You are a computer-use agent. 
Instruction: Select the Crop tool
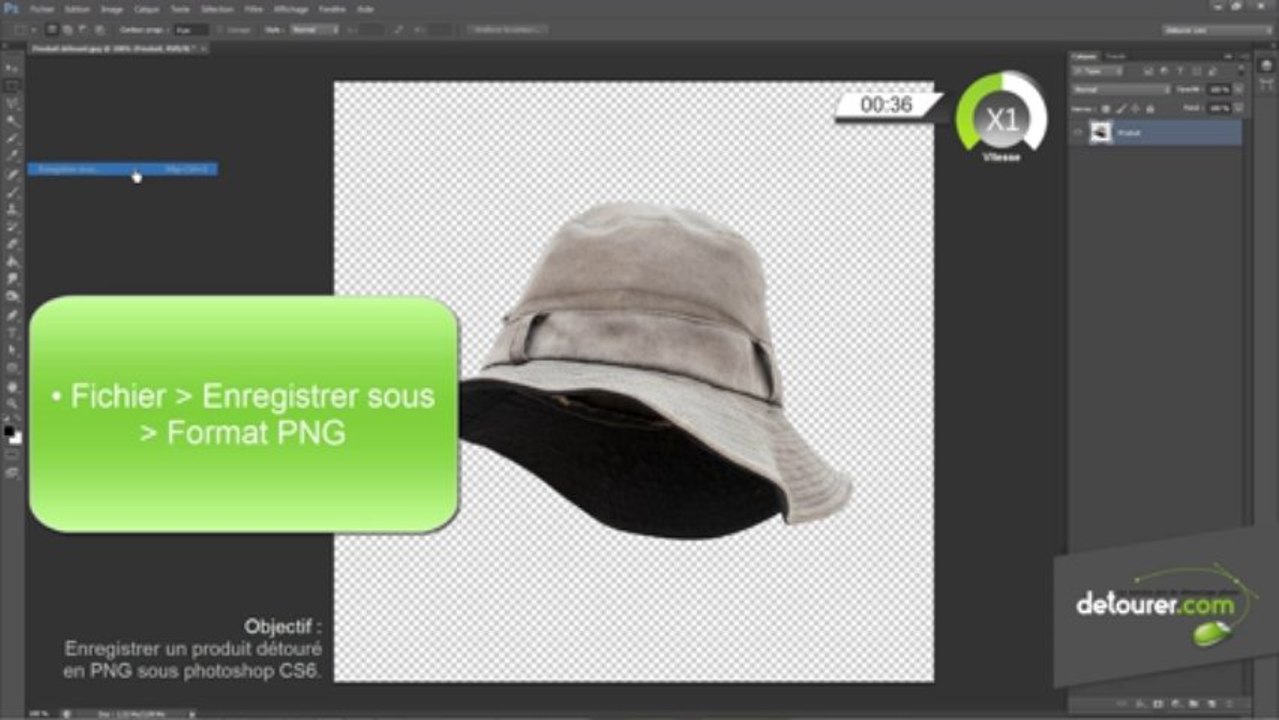tap(13, 137)
